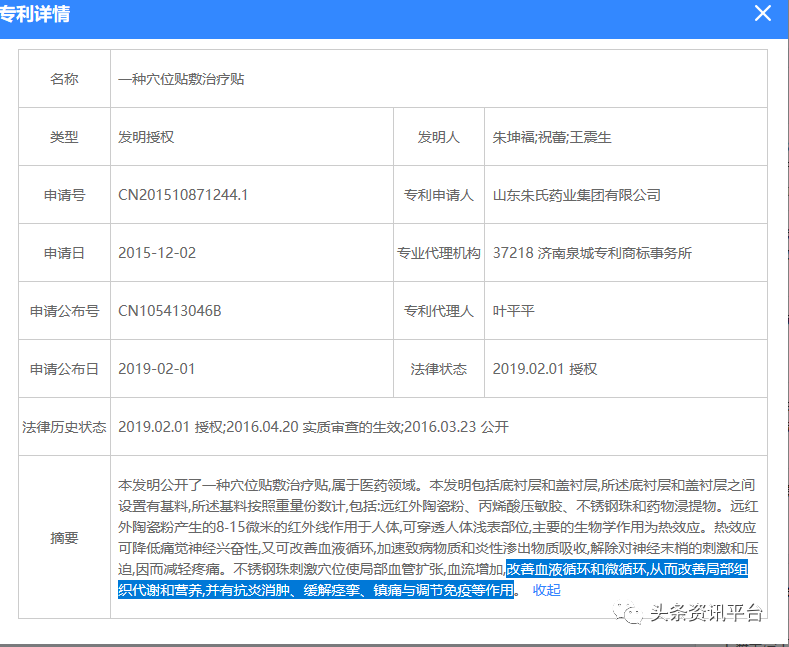
Task: Click the 专业代理机构 field label
Action: click(439, 253)
